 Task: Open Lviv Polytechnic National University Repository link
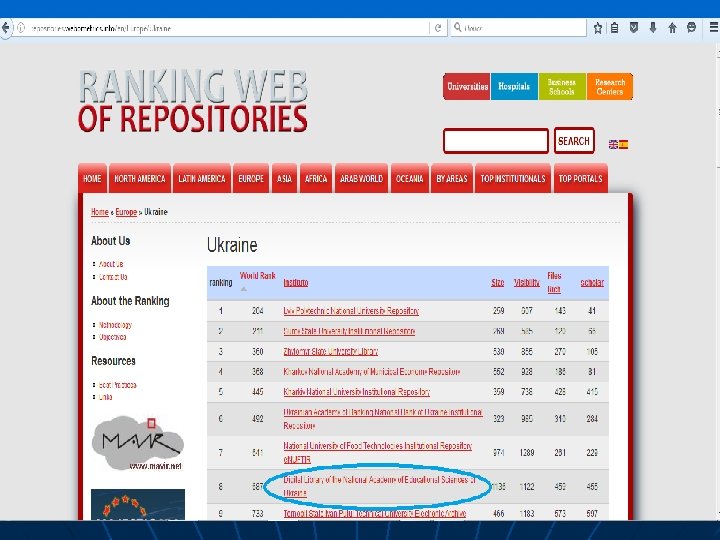(351, 311)
